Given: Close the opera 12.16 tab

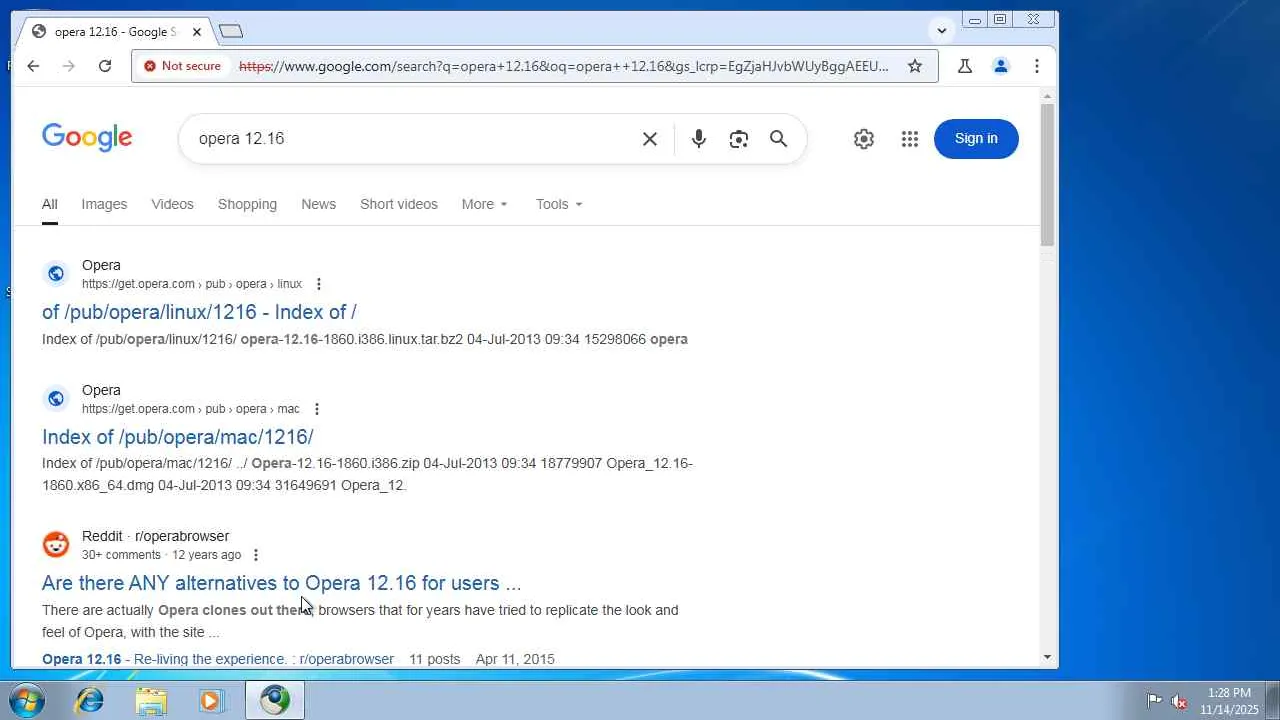Looking at the screenshot, I should coord(197,31).
